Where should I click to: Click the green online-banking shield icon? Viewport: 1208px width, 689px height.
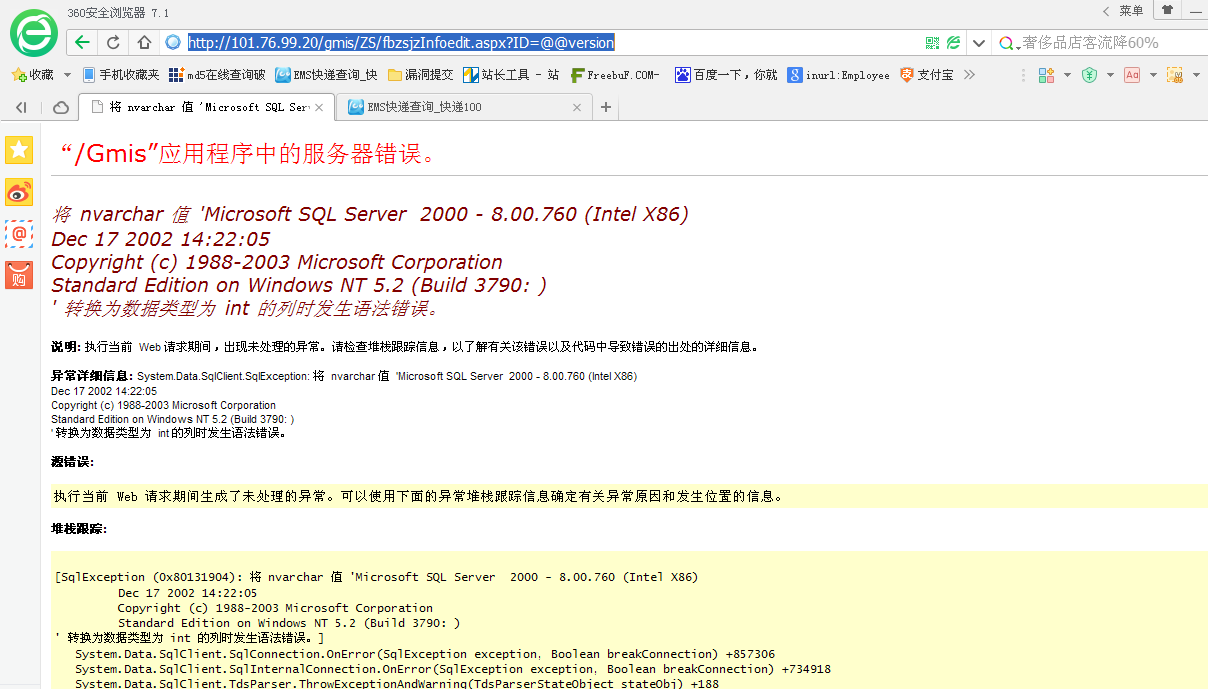tap(1089, 75)
